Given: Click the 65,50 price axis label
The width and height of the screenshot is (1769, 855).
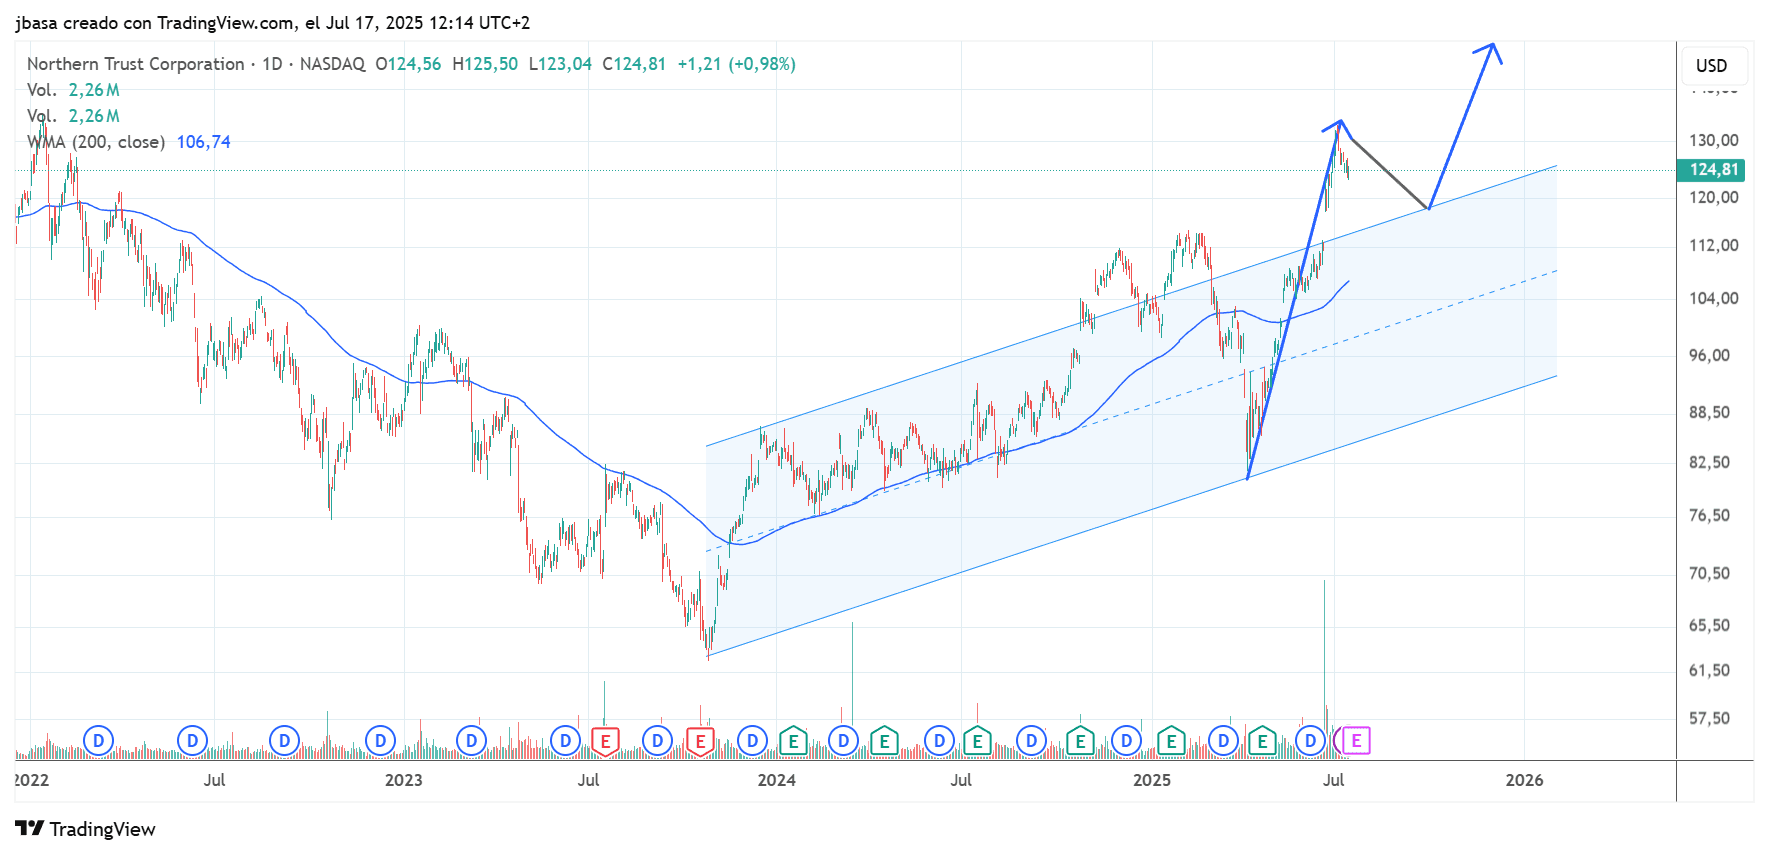Looking at the screenshot, I should pos(1710,626).
